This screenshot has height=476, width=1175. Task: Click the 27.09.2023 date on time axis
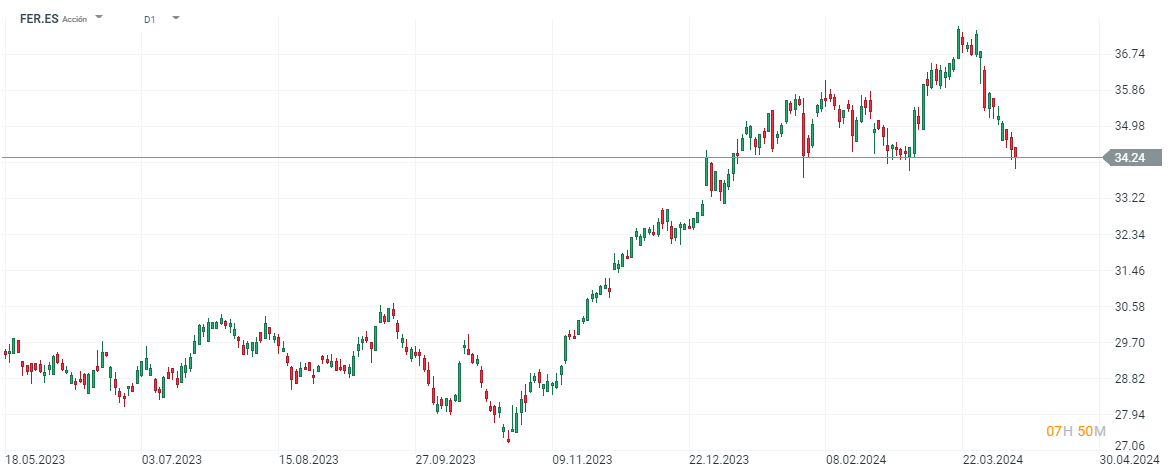[445, 460]
